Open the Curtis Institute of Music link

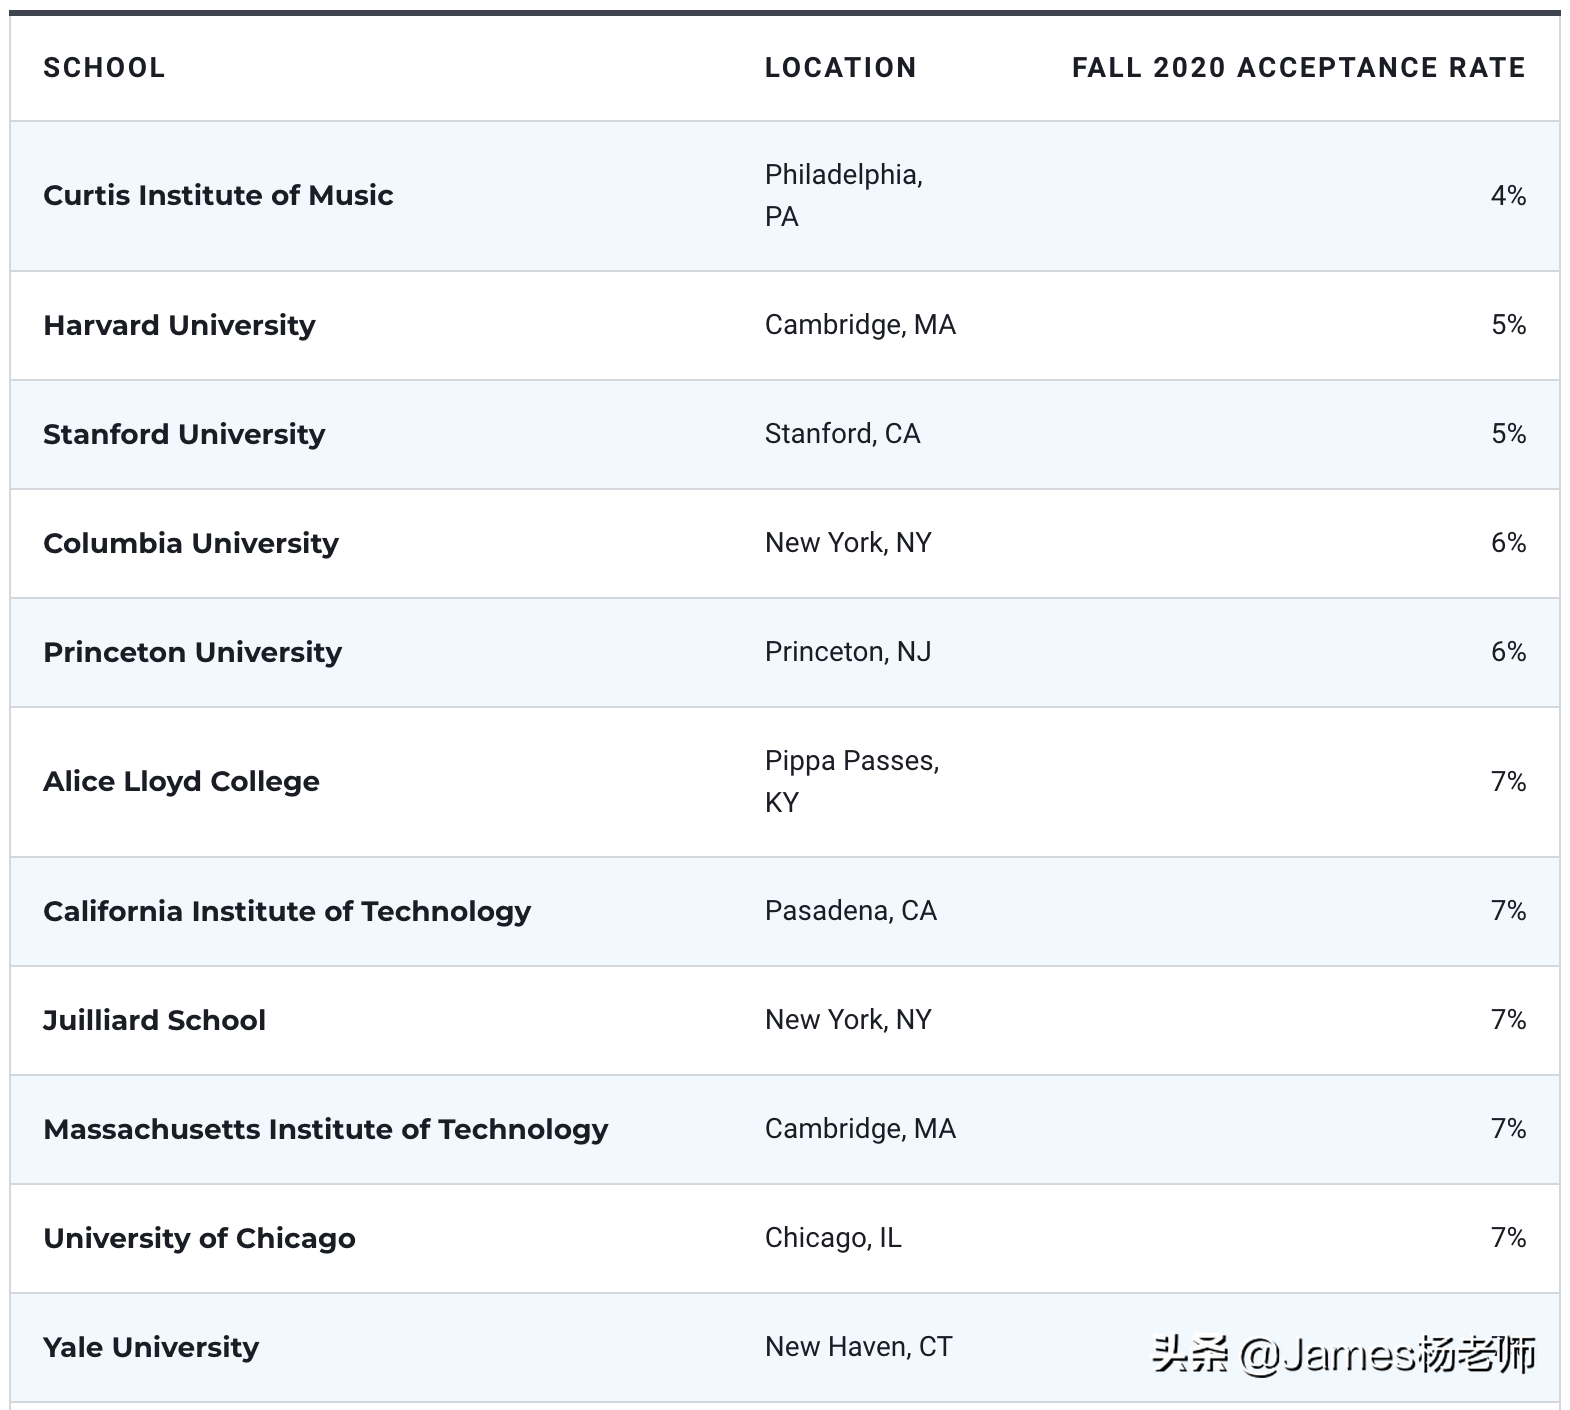[218, 195]
